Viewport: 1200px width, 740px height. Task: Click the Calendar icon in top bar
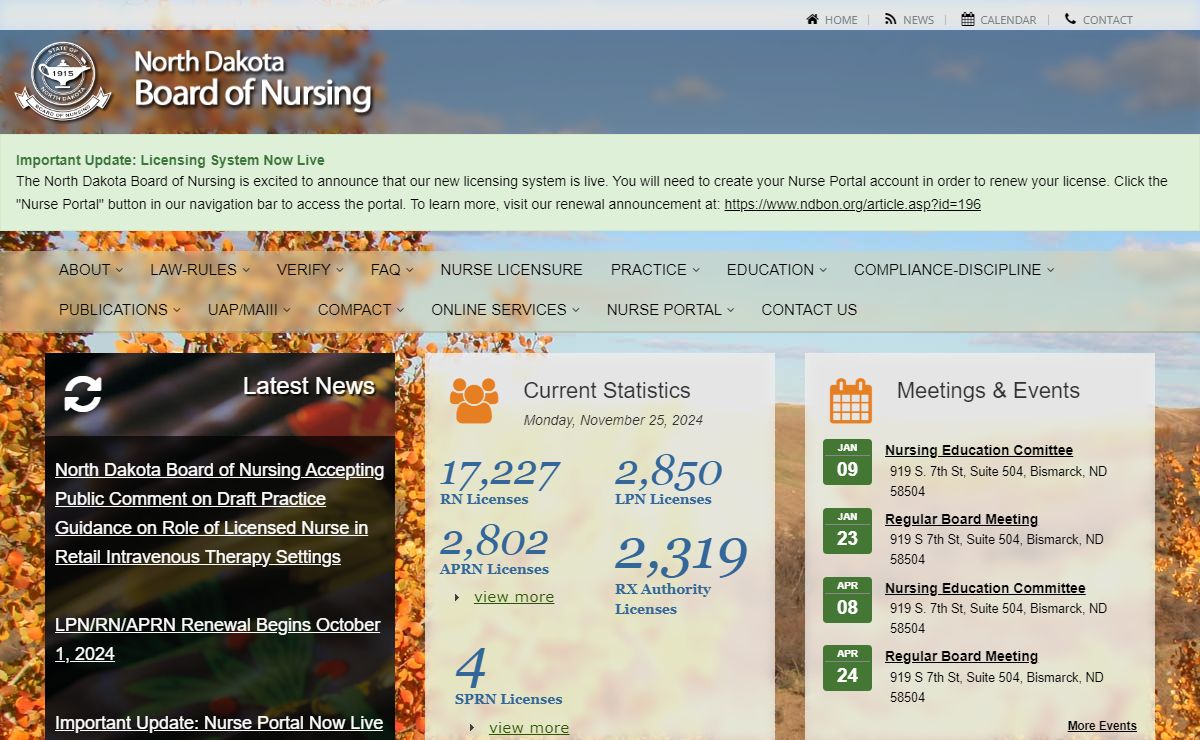(968, 19)
